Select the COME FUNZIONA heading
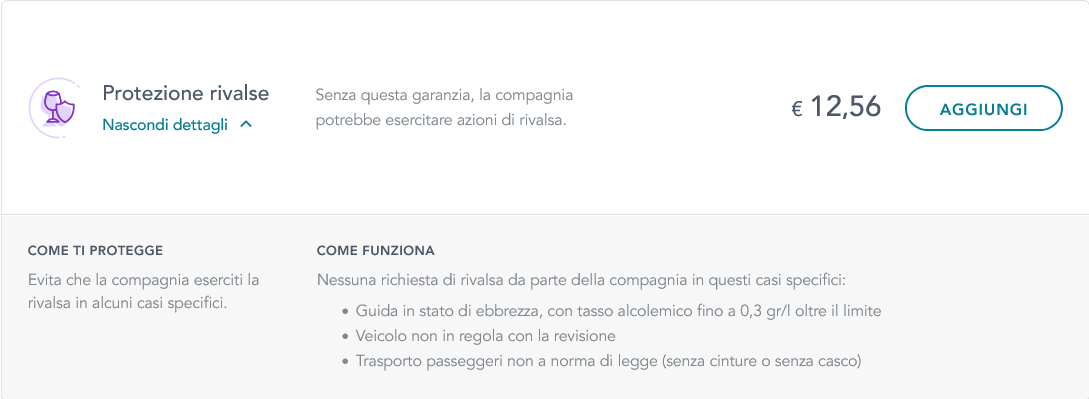1089x399 pixels. (376, 251)
